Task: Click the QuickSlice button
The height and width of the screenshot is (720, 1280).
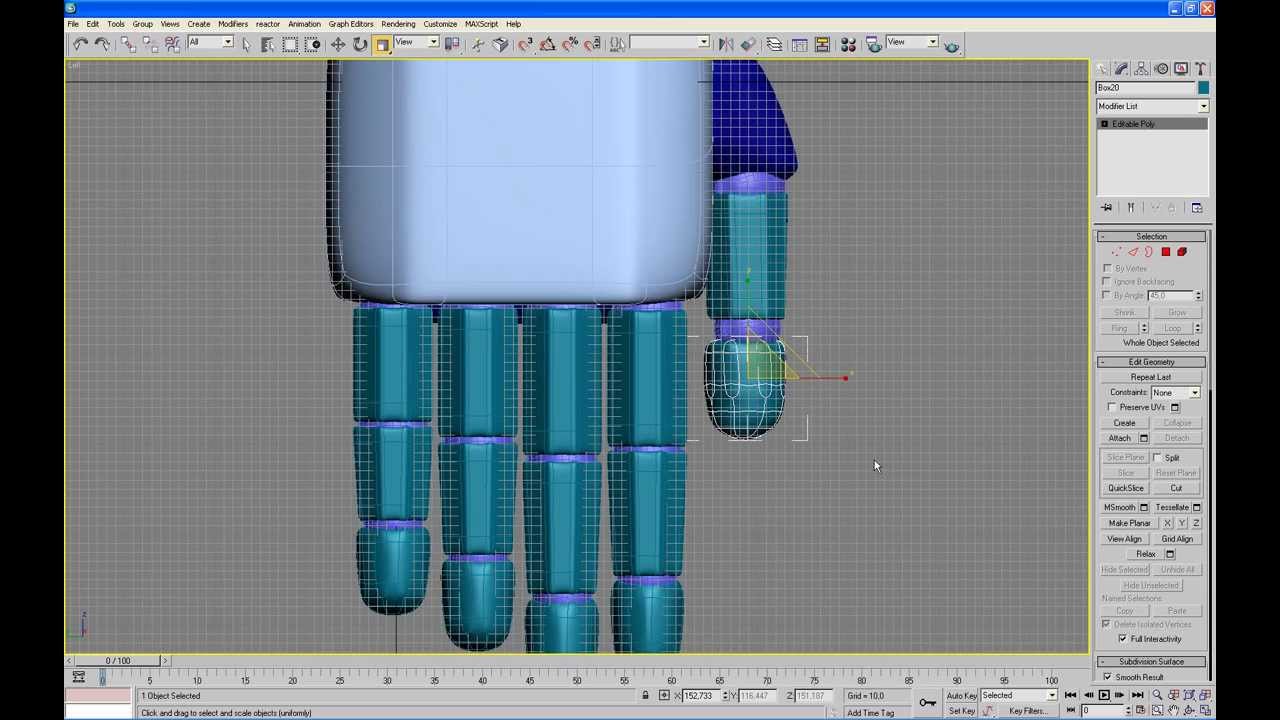Action: point(1126,488)
